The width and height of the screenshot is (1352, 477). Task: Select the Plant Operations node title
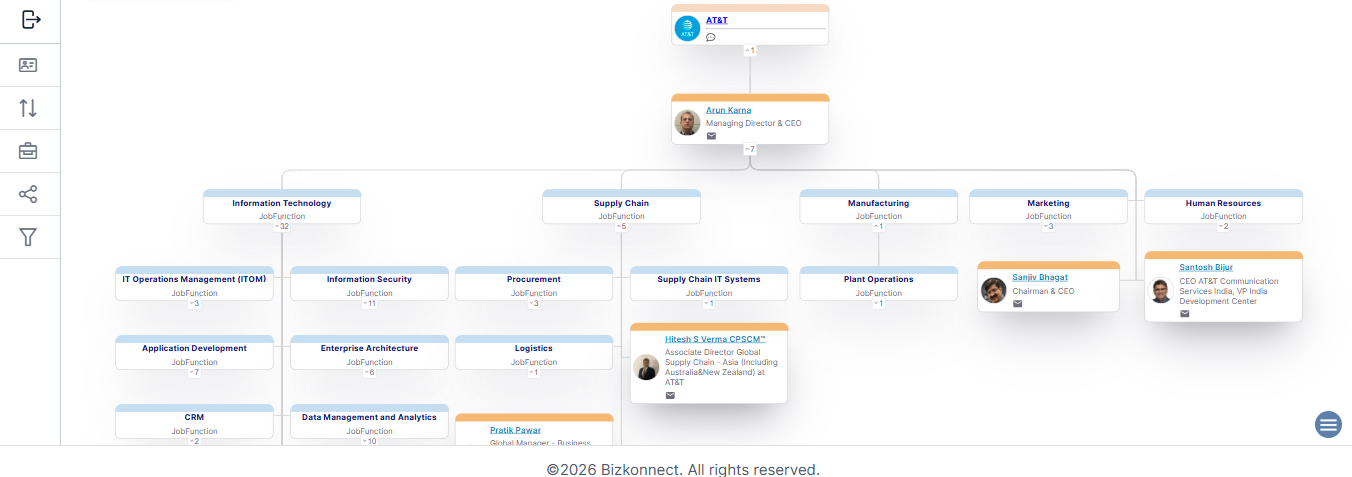tap(878, 279)
